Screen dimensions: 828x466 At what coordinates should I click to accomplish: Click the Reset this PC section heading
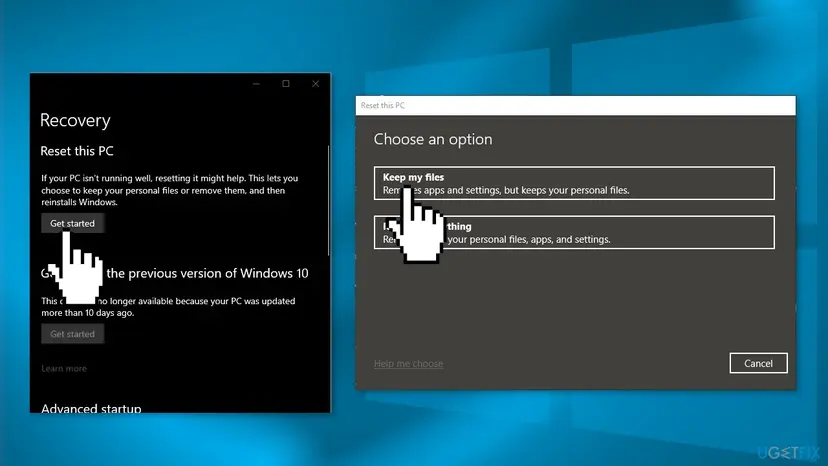tap(77, 151)
